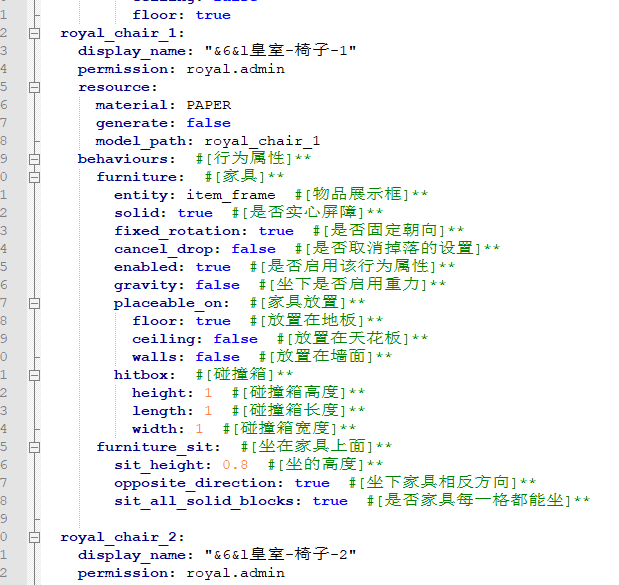
Task: Fold the hitbox block
Action: pyautogui.click(x=35, y=375)
